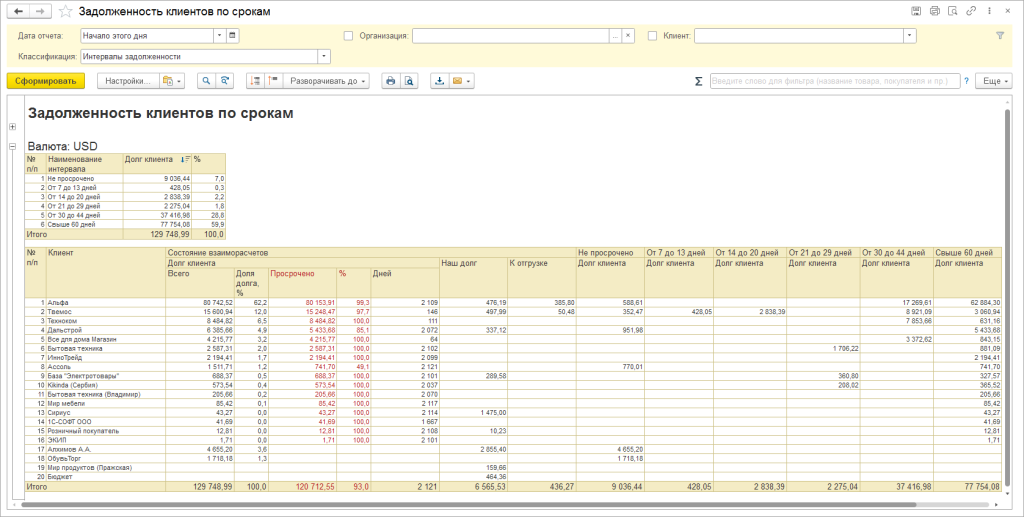The image size is (1024, 517).
Task: Print the report using toolbar printer icon
Action: pos(391,81)
